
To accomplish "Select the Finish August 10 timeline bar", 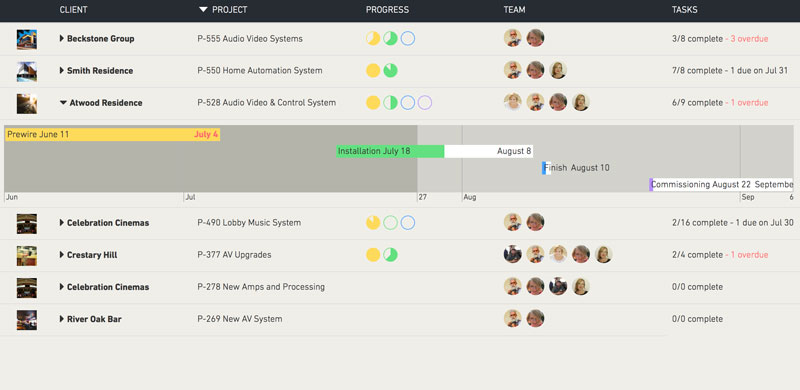I will tap(546, 168).
